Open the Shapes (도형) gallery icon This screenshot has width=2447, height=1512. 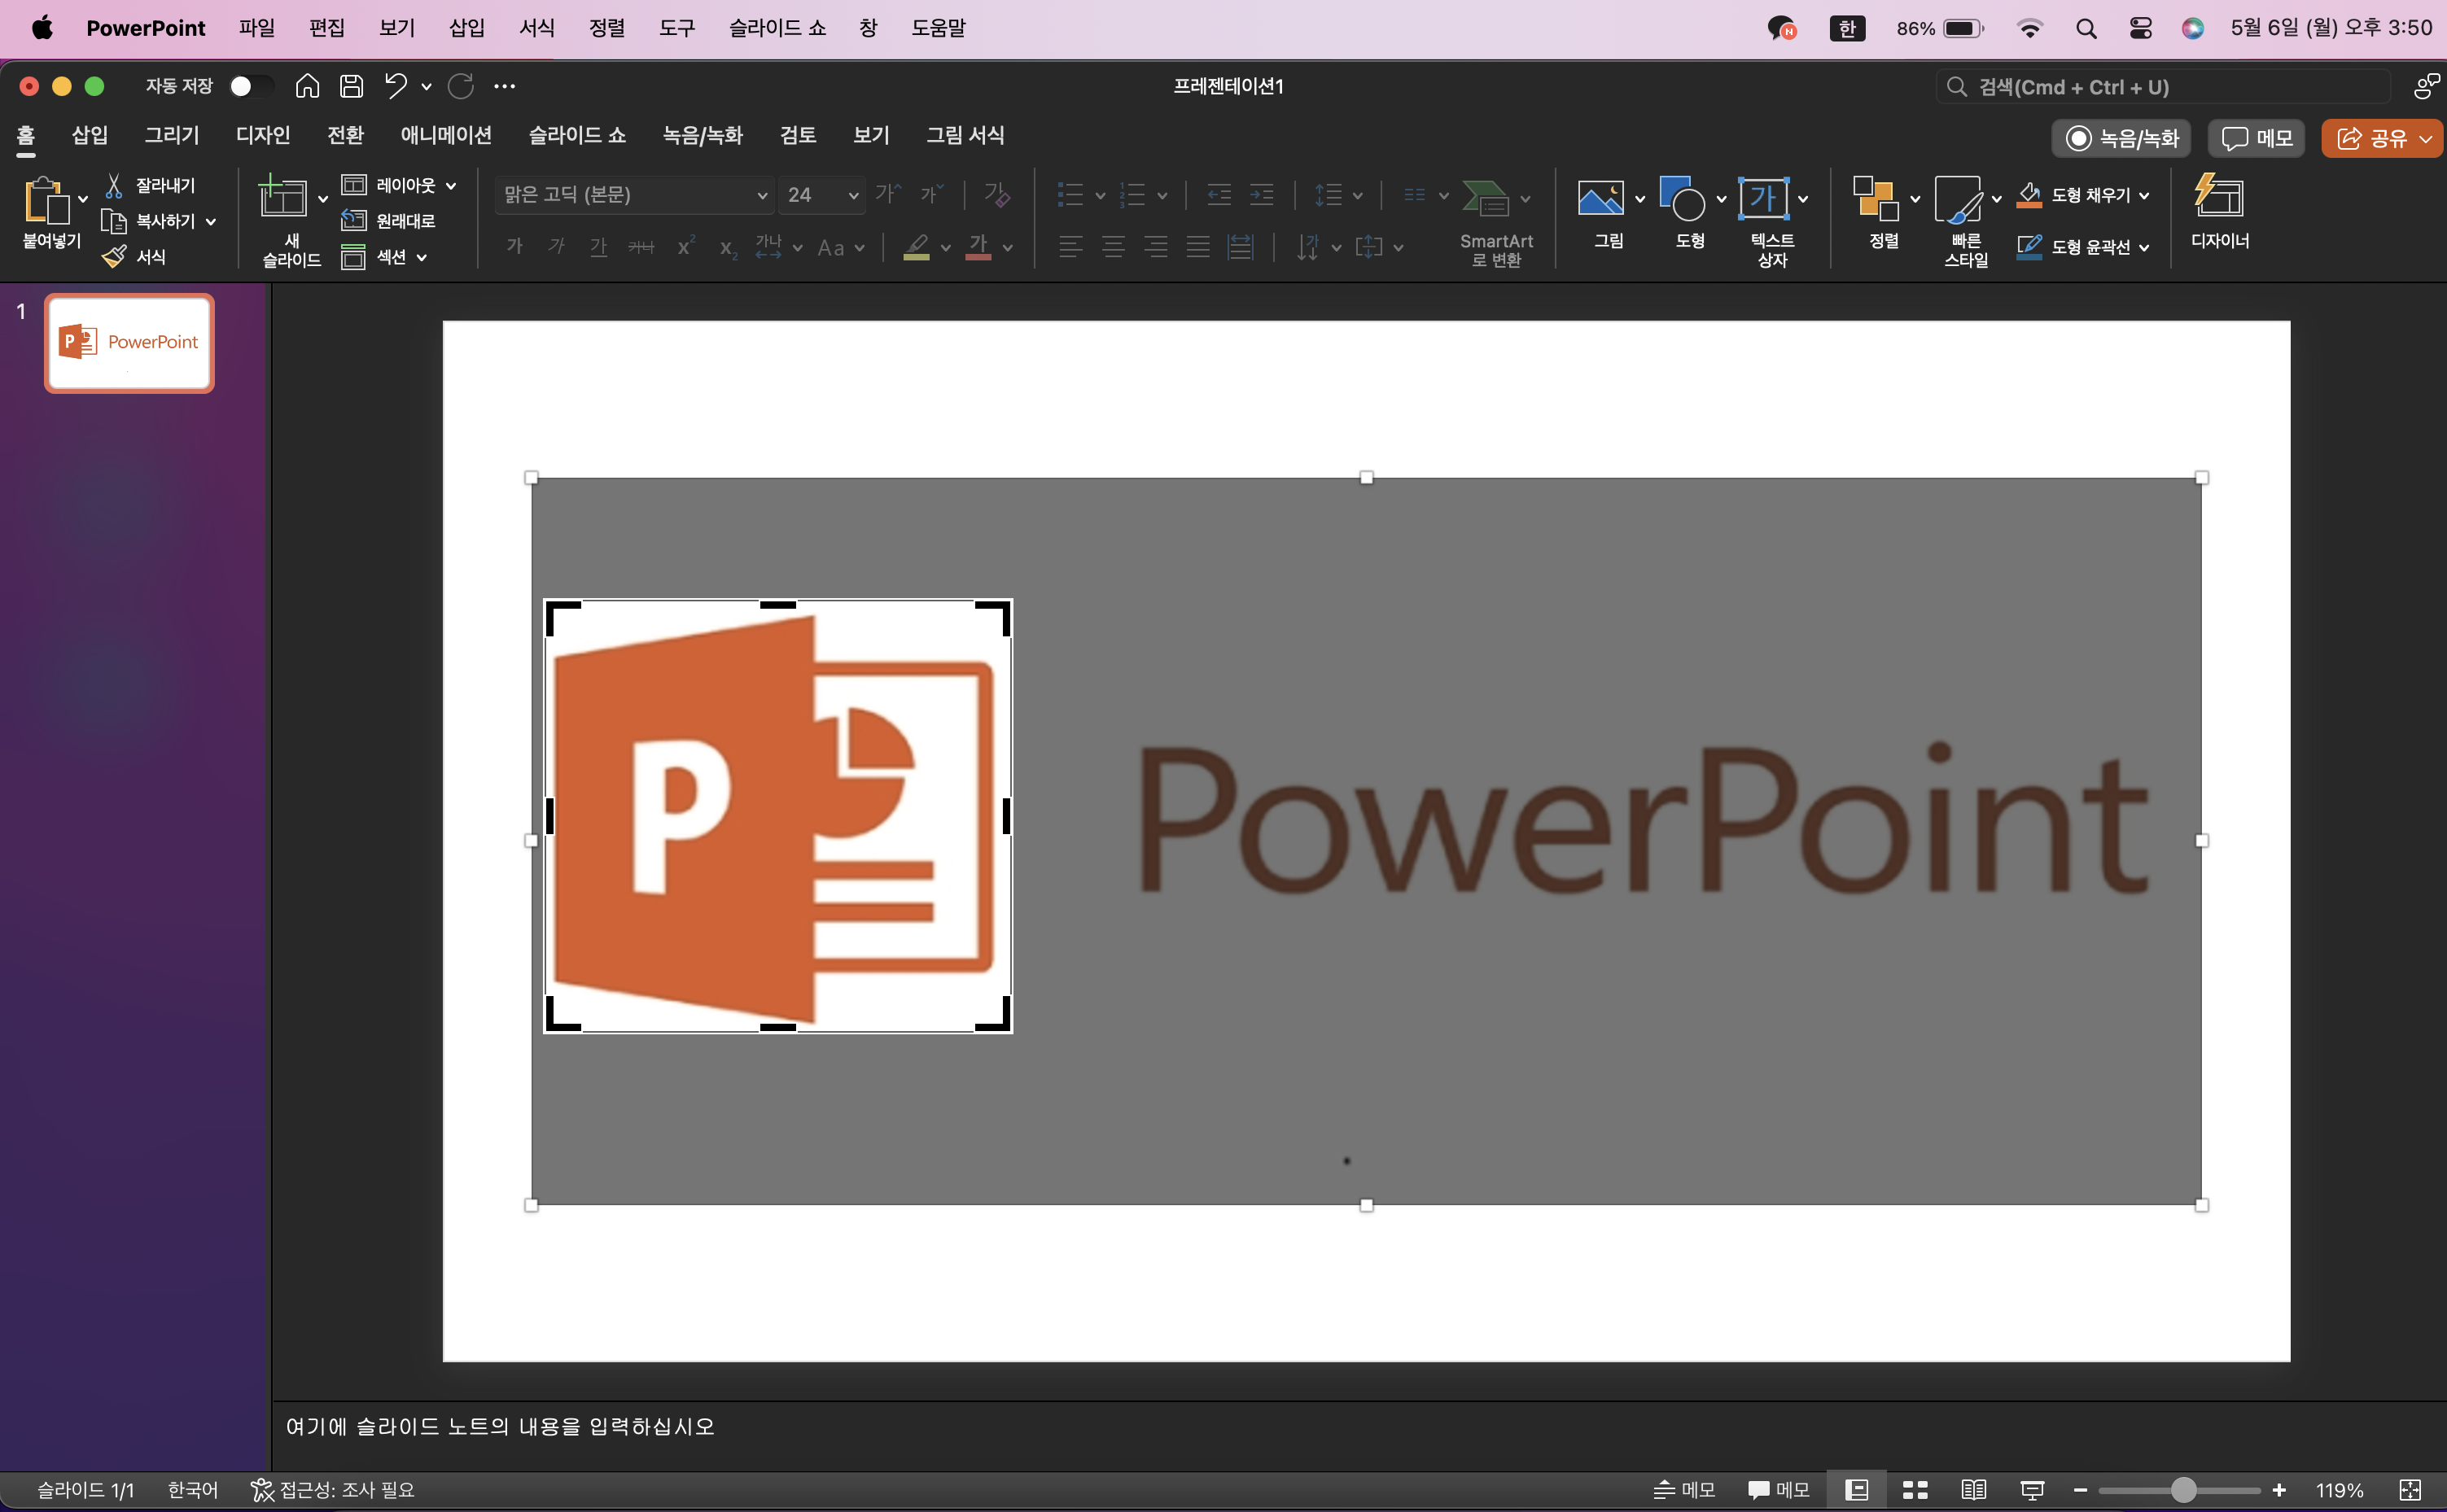(1682, 198)
